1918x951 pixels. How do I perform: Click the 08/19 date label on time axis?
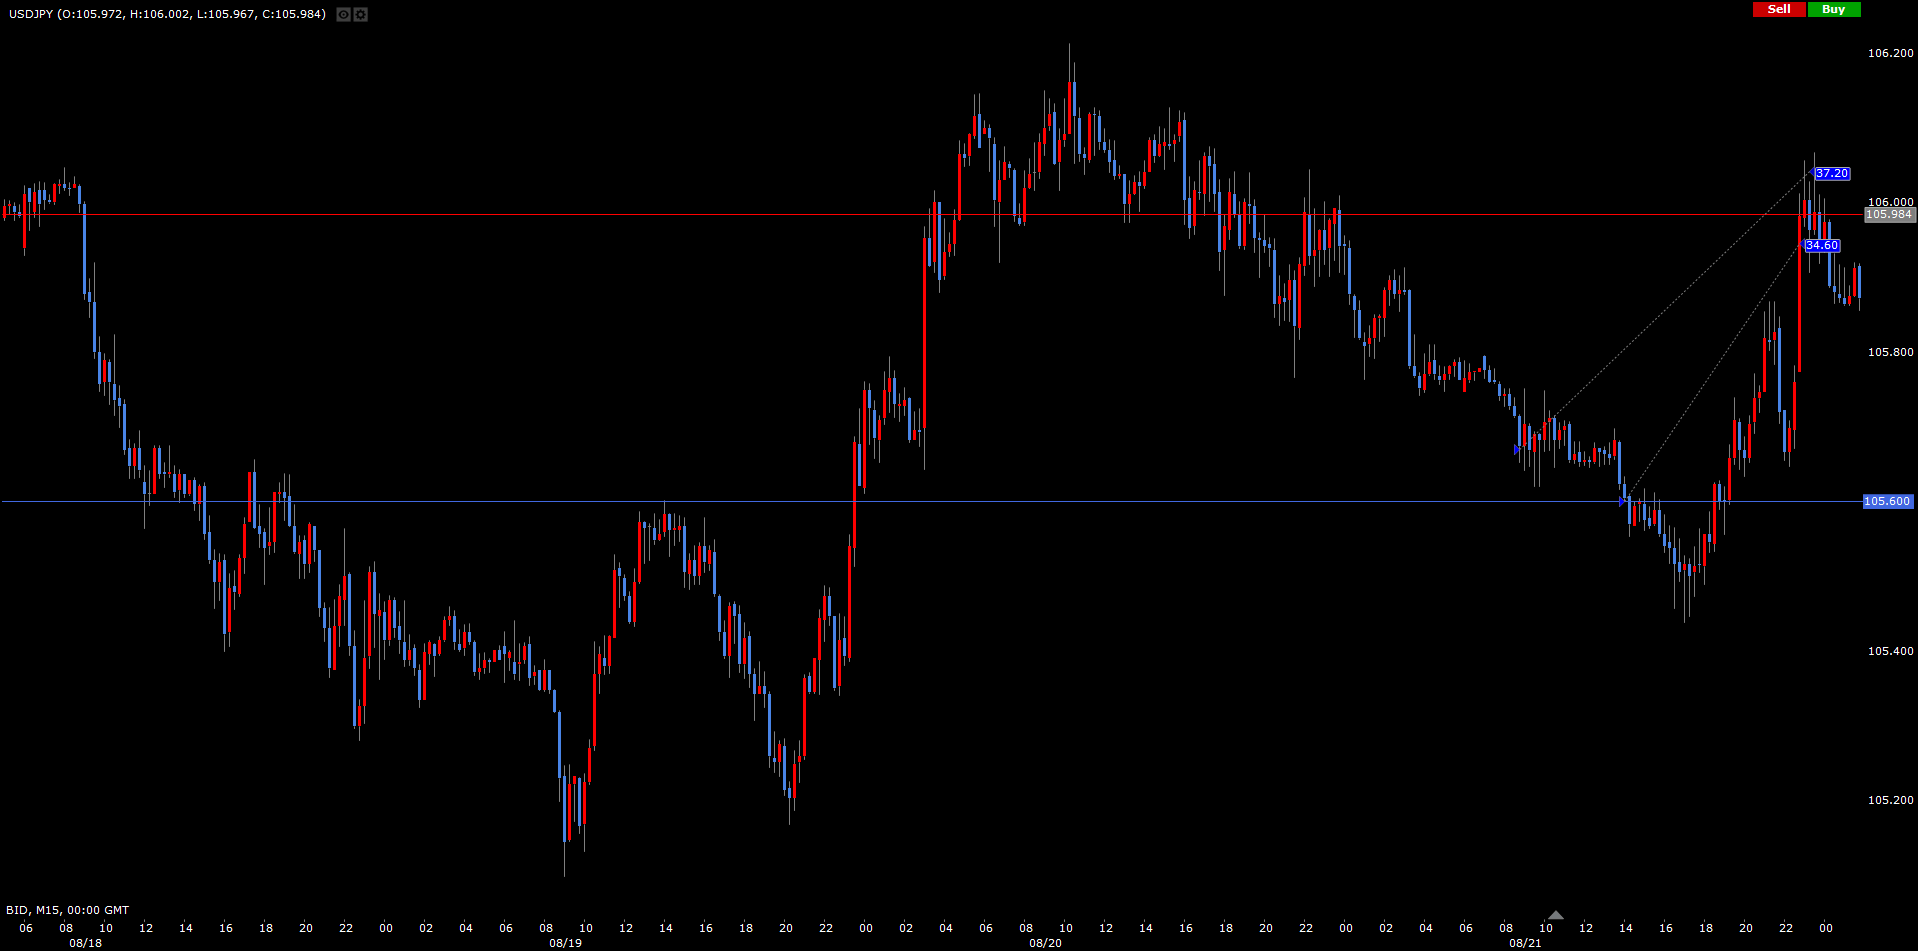565,943
